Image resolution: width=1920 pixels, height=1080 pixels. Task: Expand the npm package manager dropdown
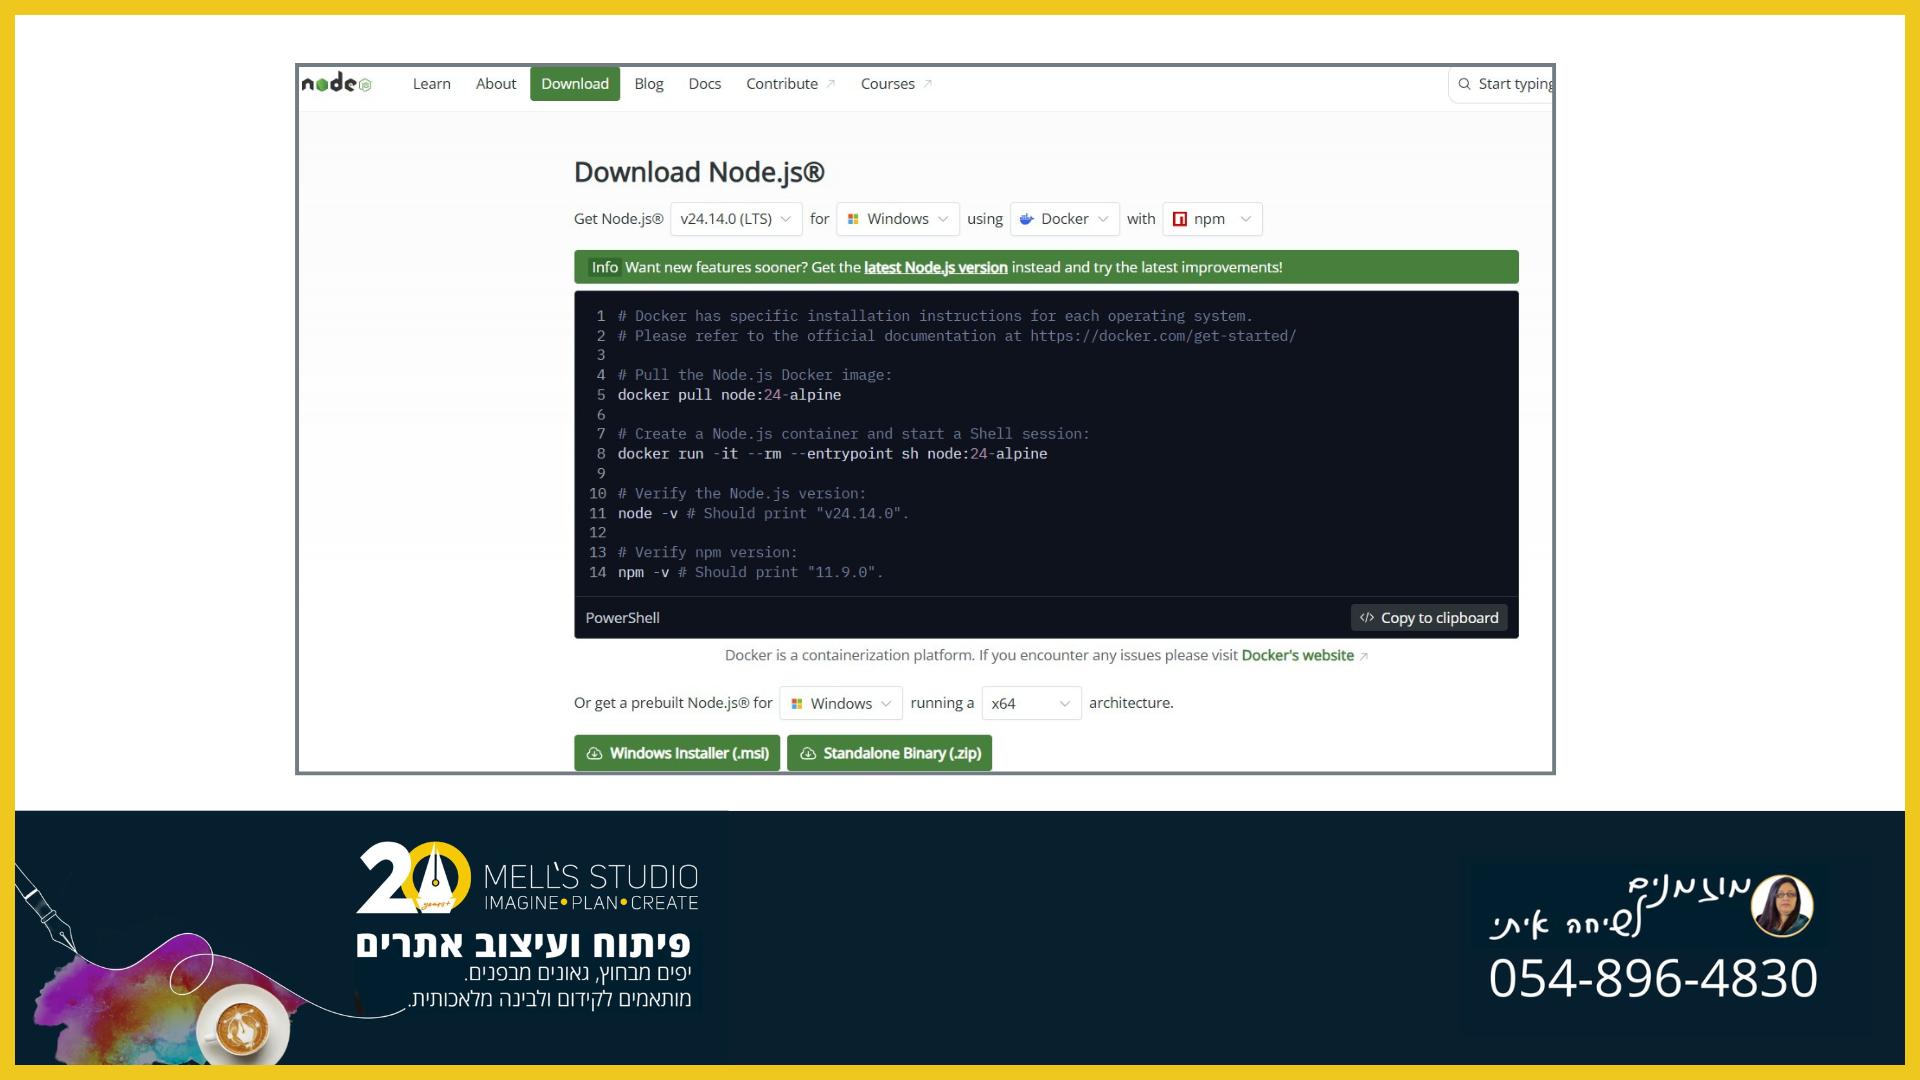pos(1212,219)
